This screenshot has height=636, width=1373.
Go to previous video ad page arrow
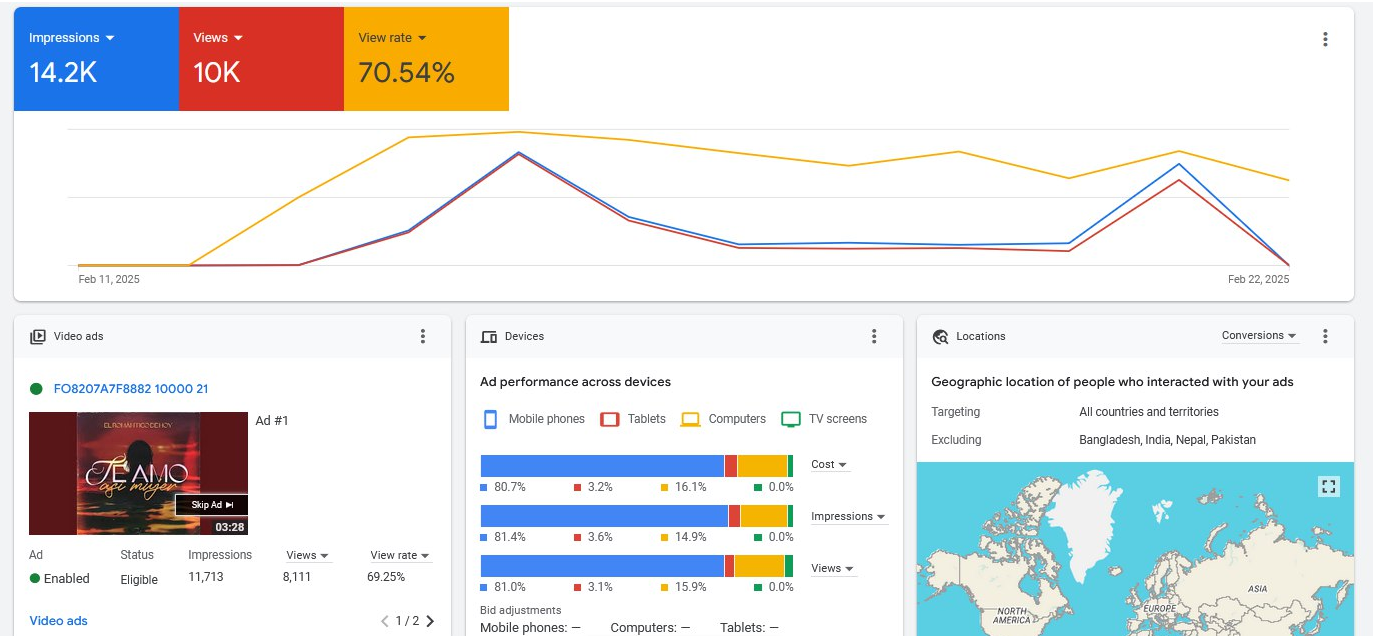pyautogui.click(x=385, y=621)
